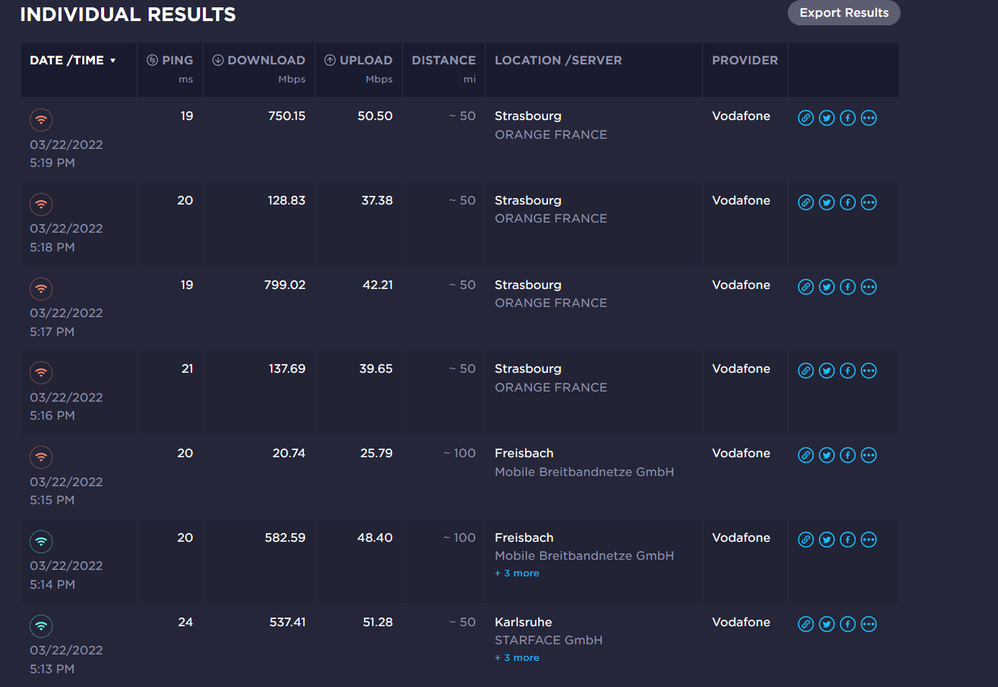
Task: Select the 20.74 download value
Action: pyautogui.click(x=289, y=453)
